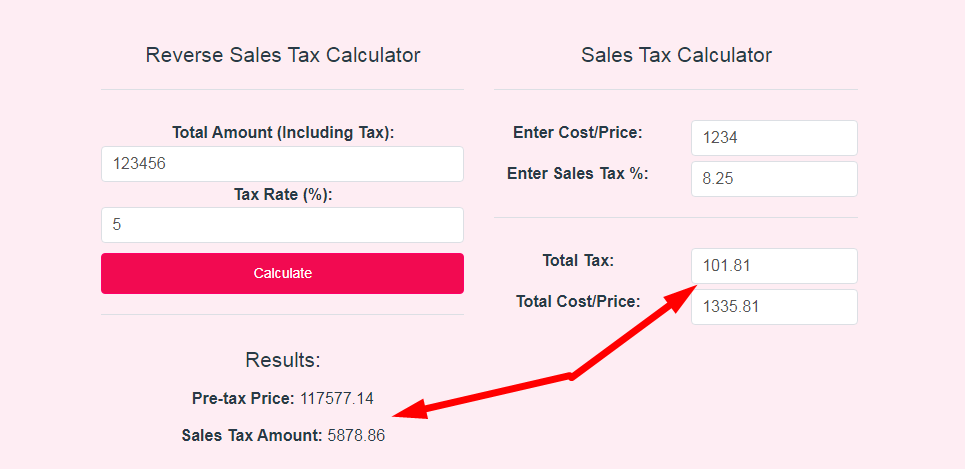This screenshot has height=469, width=965.
Task: Click the Total Tax output box 101.81
Action: coord(774,266)
